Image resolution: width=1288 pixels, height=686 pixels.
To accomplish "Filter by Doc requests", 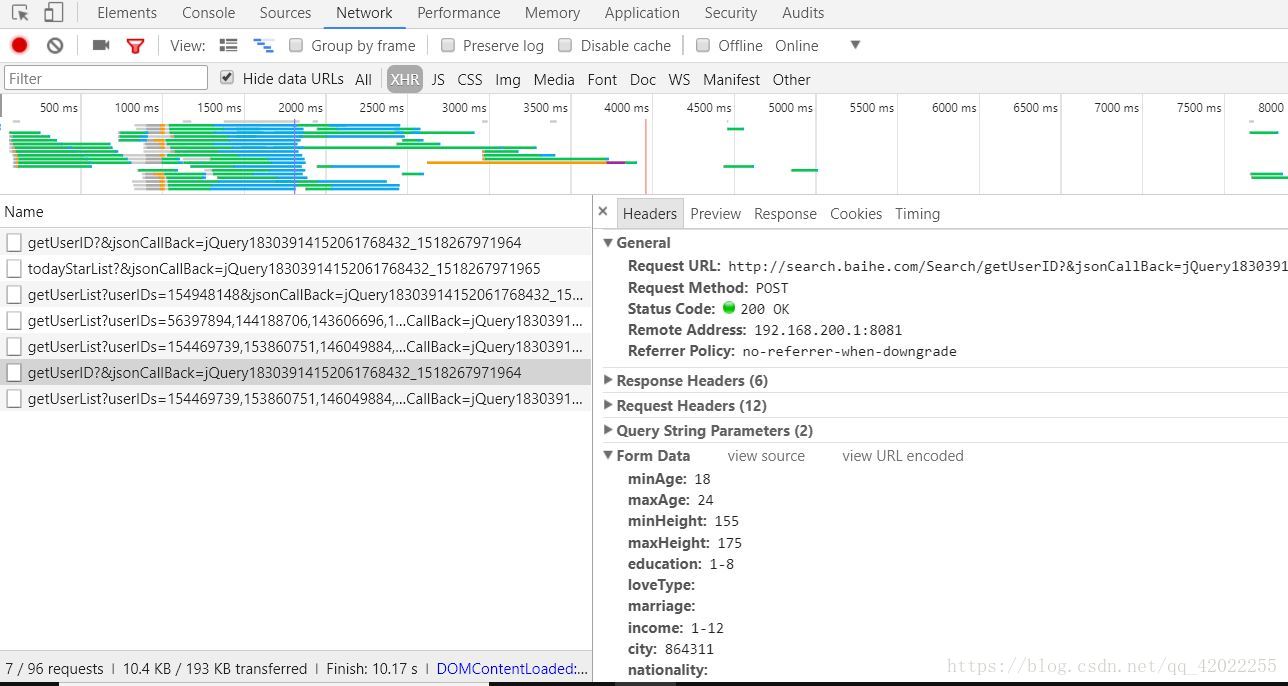I will [643, 79].
